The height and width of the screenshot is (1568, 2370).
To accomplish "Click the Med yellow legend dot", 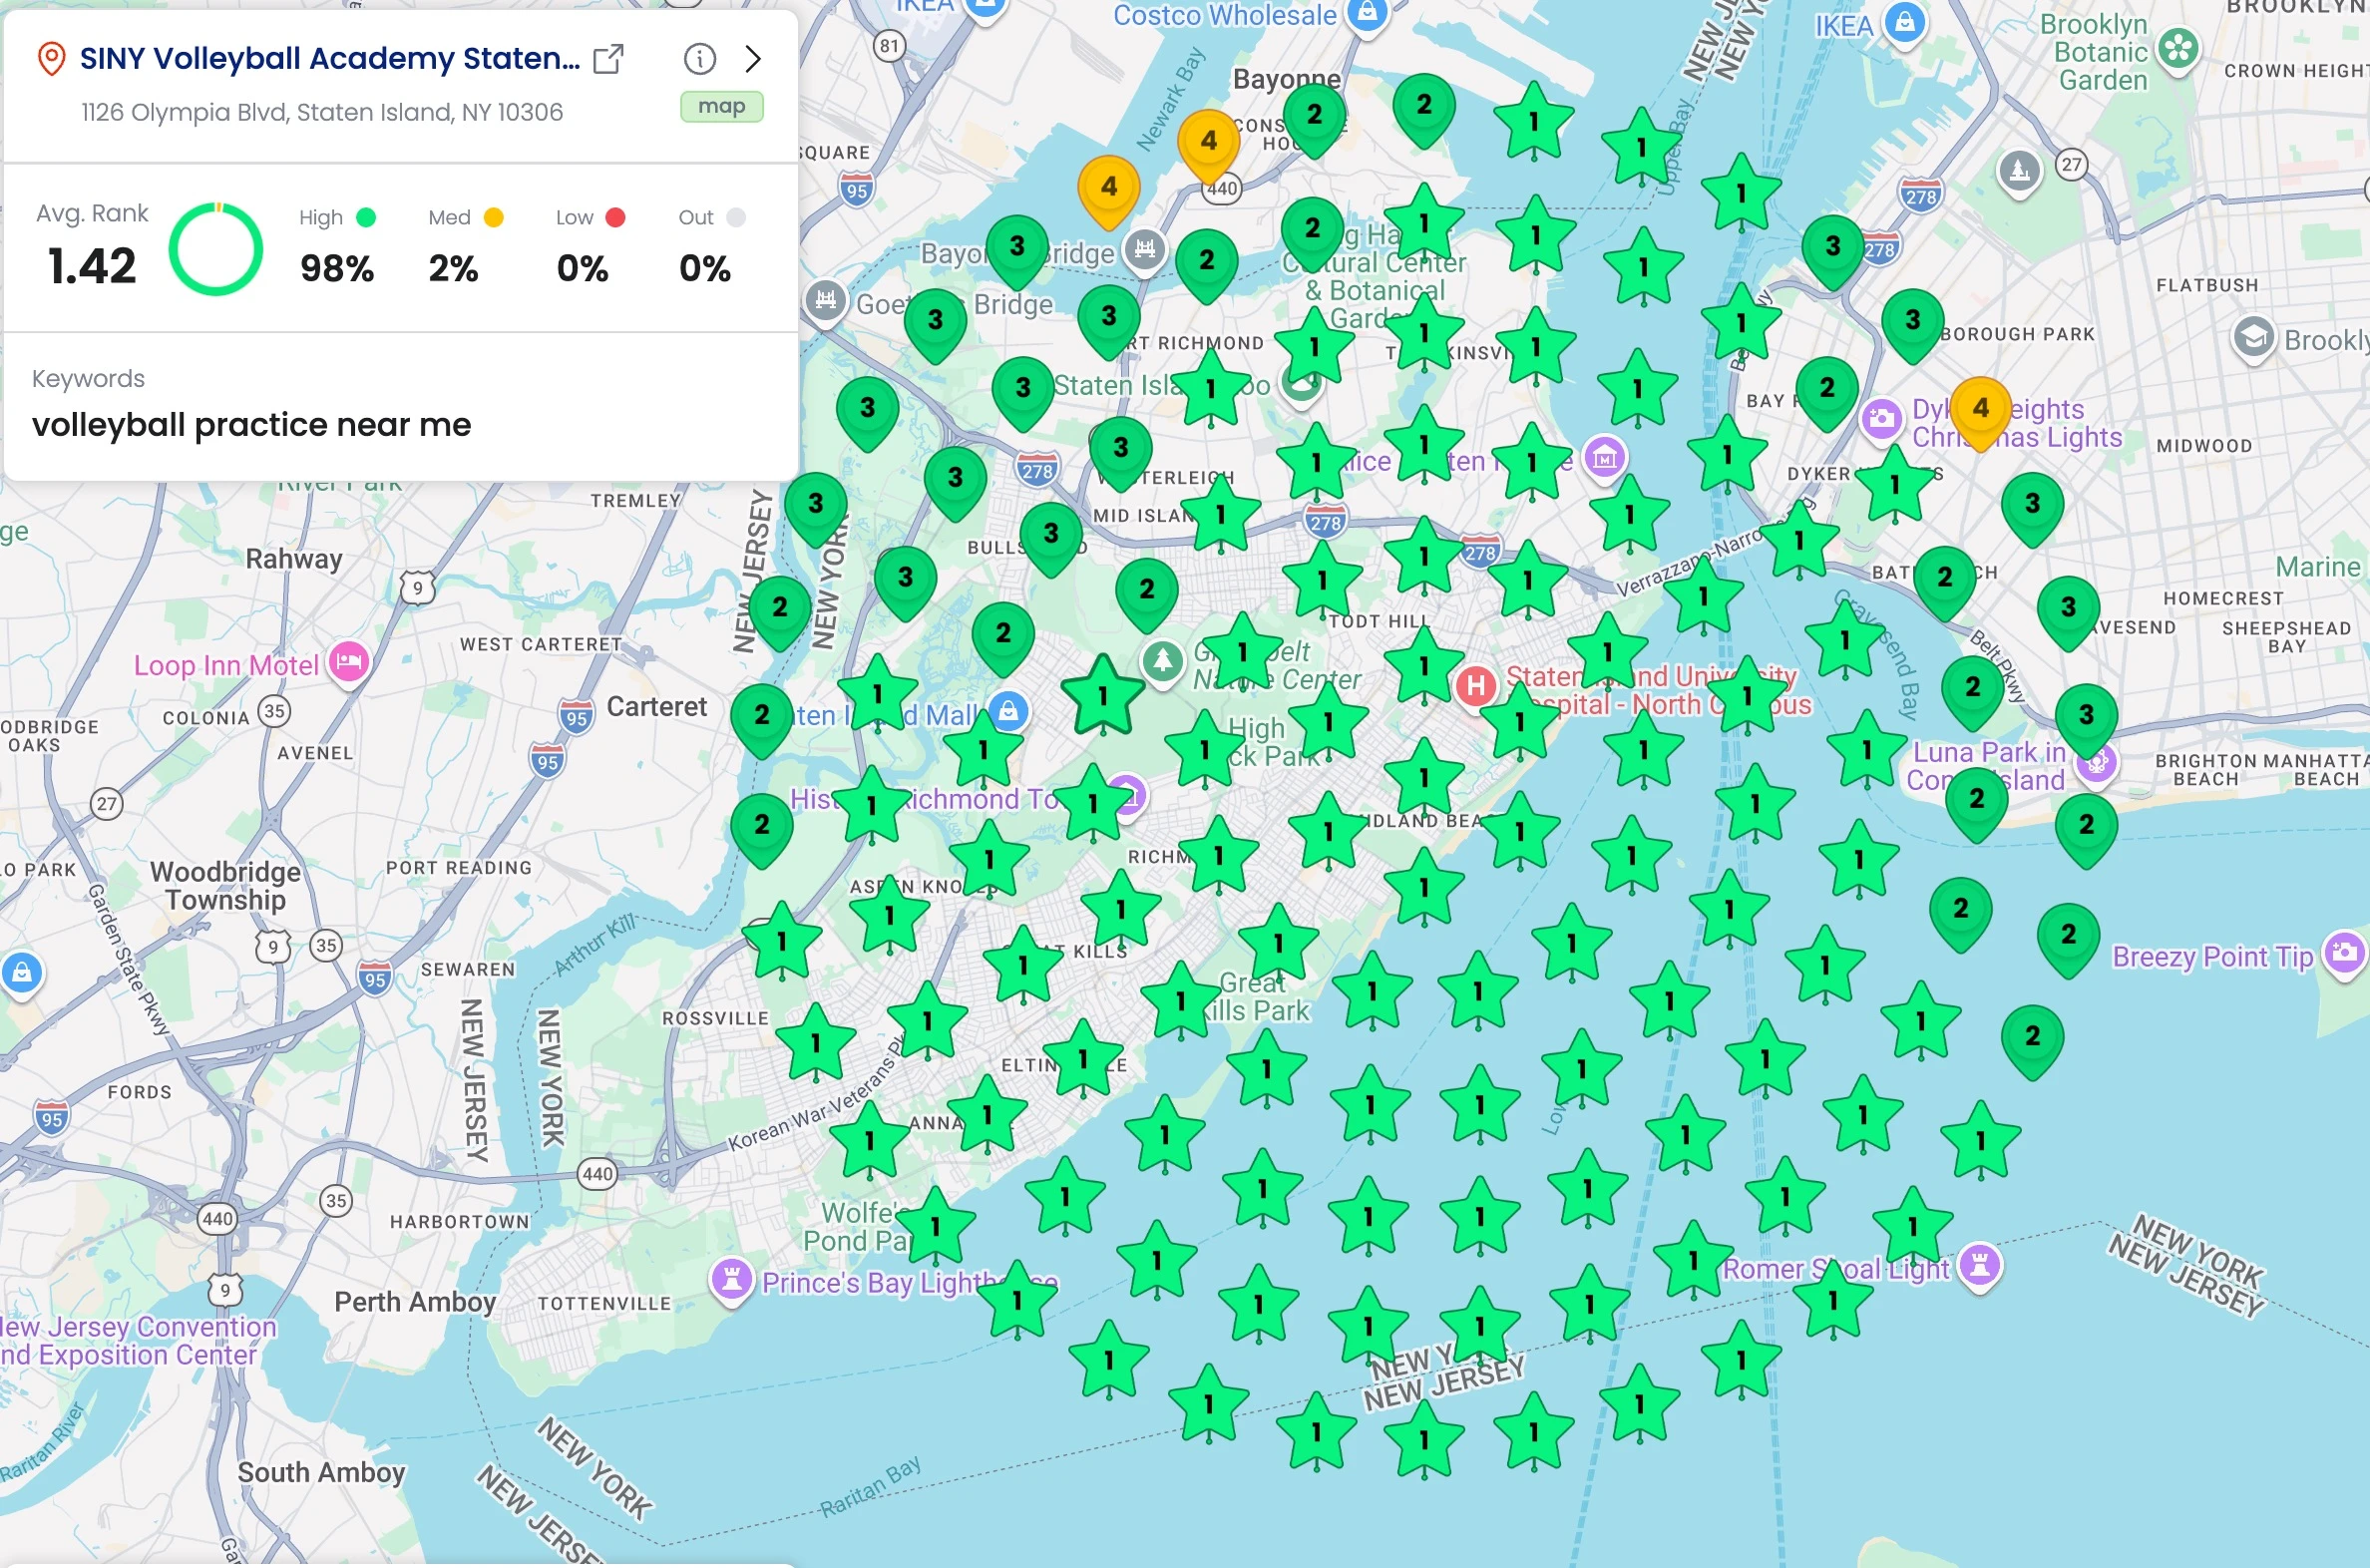I will 493,217.
